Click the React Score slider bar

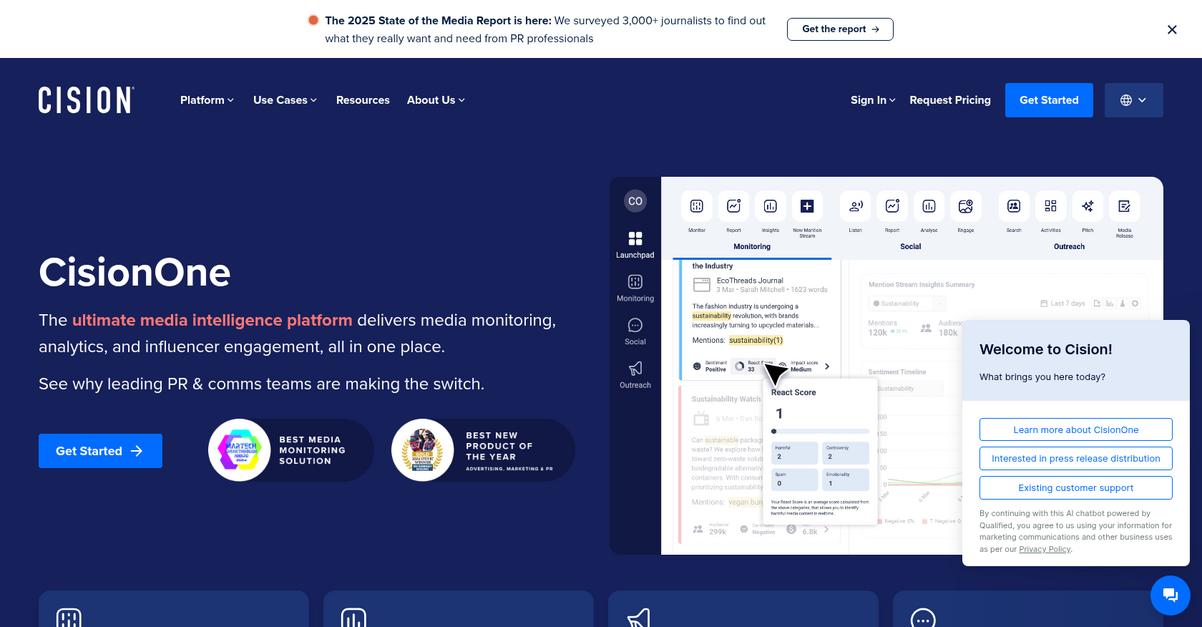coord(820,432)
